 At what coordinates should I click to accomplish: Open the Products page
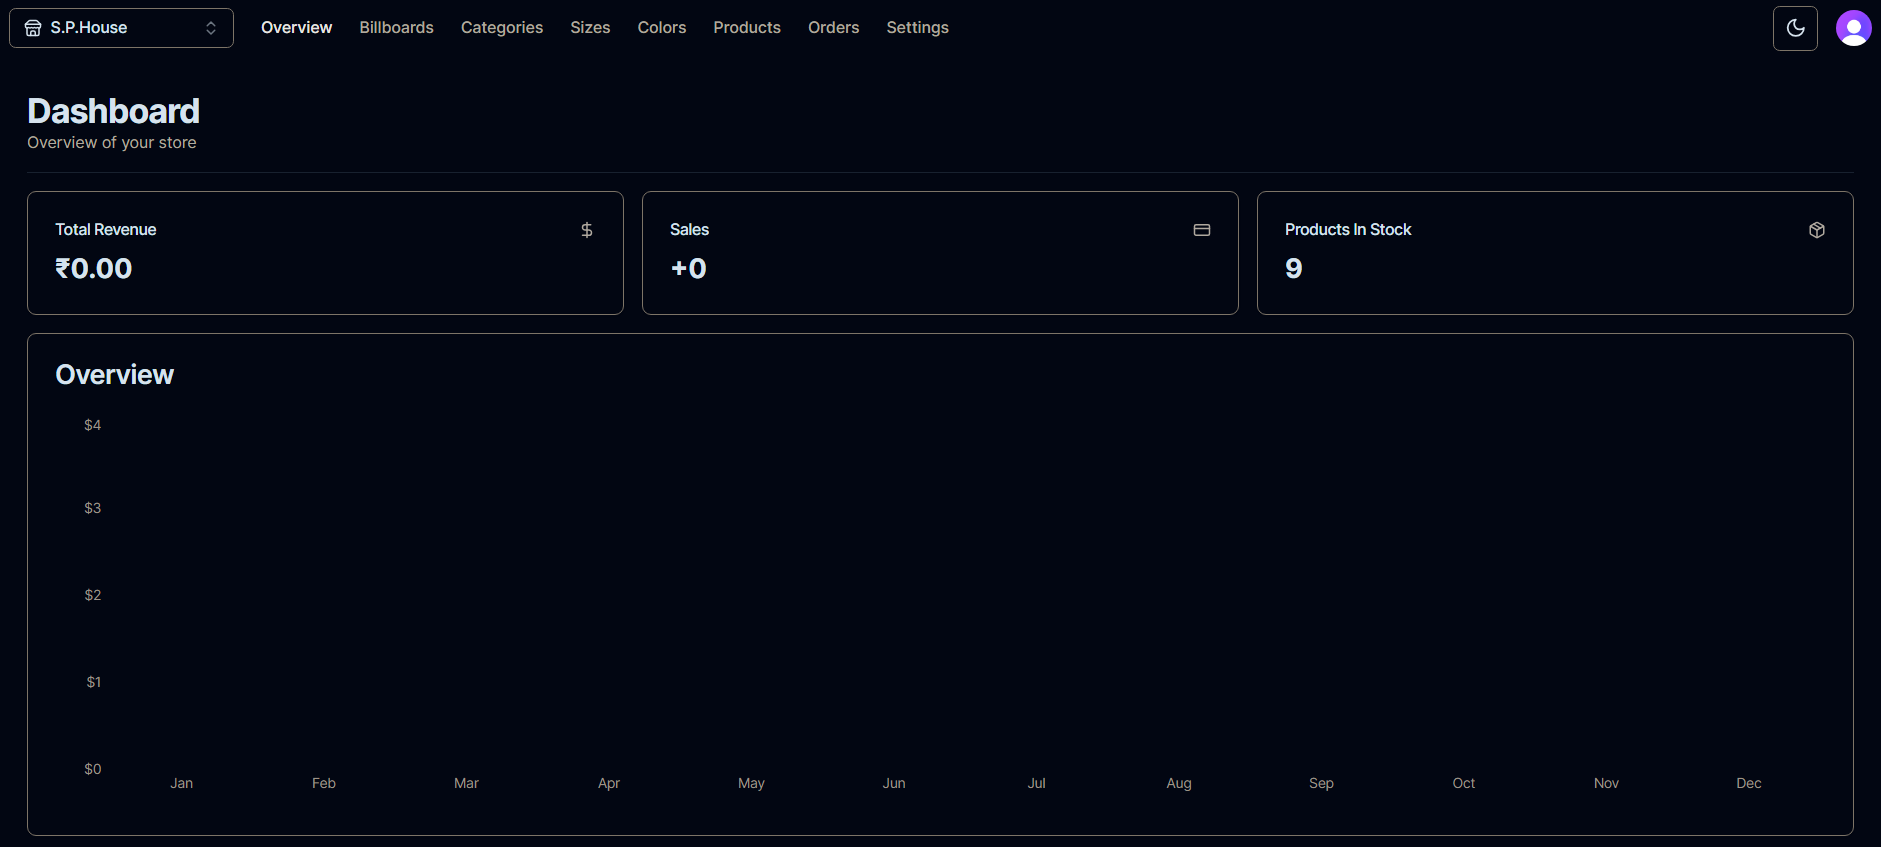pyautogui.click(x=747, y=28)
